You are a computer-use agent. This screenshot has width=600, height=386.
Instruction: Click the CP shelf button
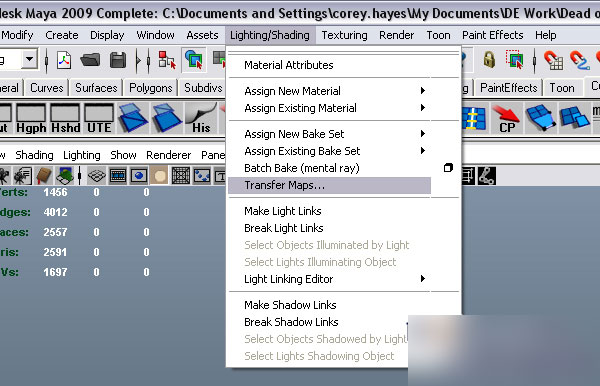507,119
